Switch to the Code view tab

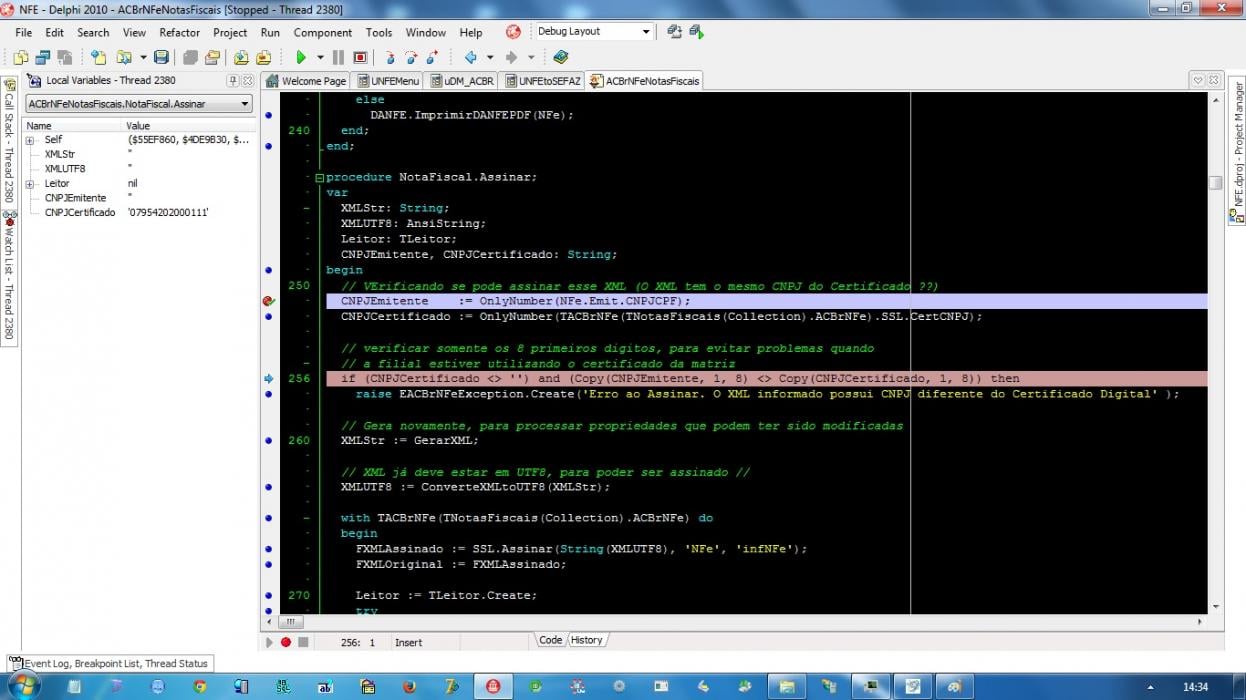pyautogui.click(x=551, y=640)
